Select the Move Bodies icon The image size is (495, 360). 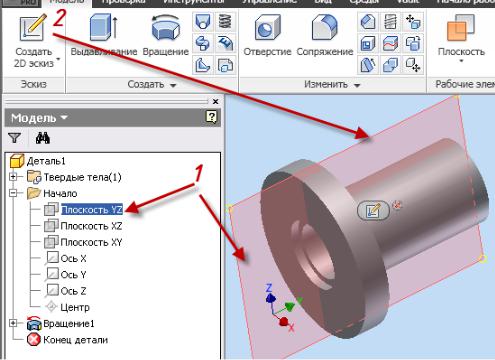413,22
